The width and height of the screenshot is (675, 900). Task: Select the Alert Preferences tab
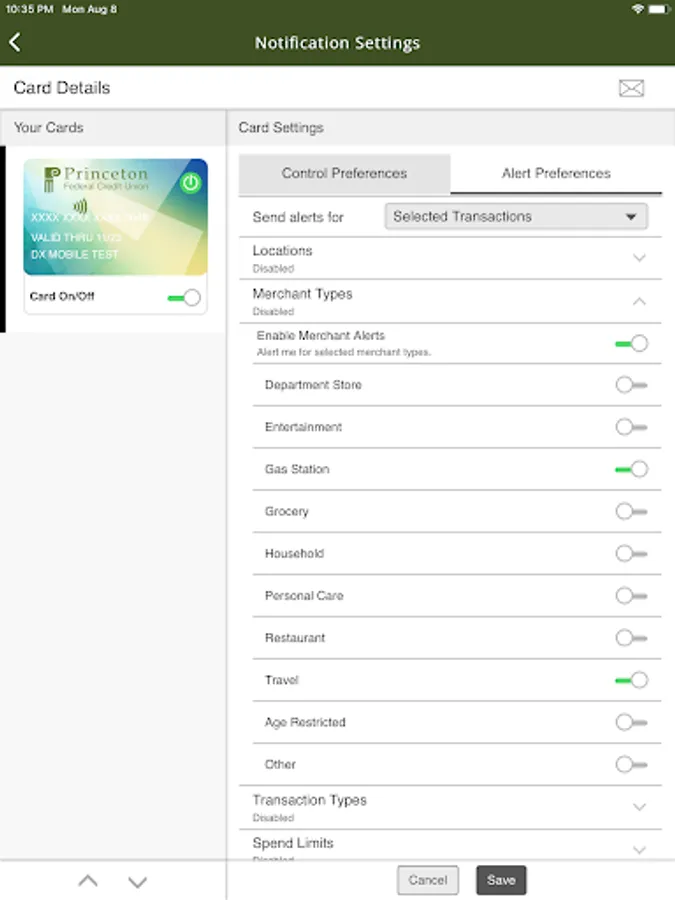556,173
